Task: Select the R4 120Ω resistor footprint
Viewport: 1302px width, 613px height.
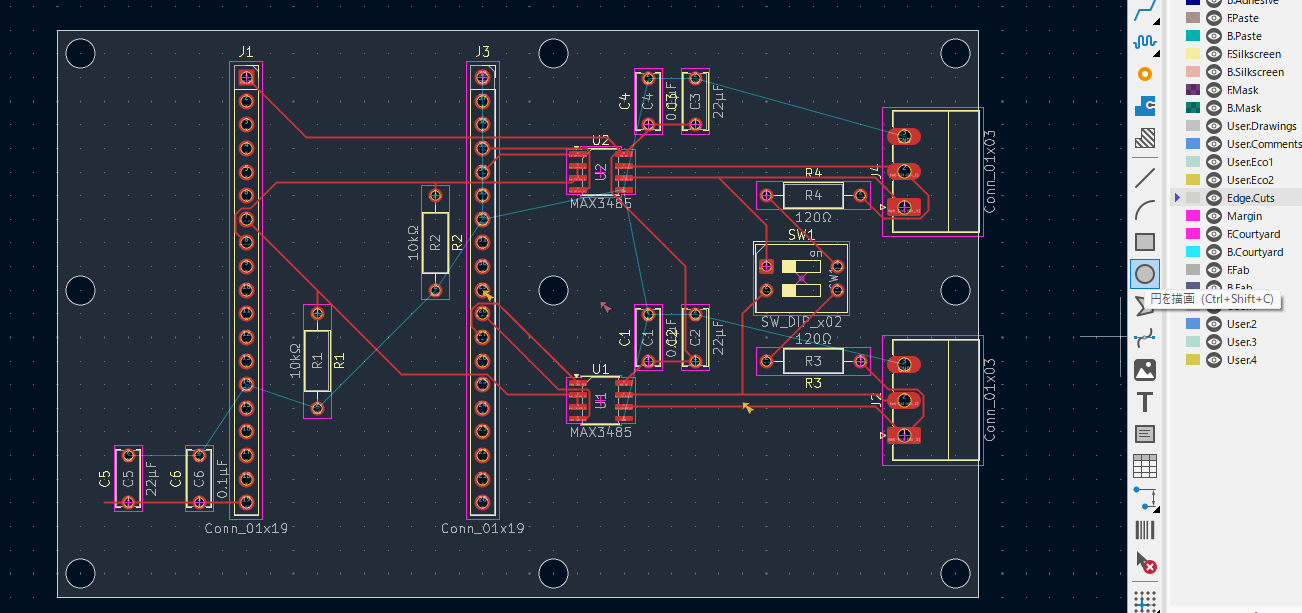Action: tap(813, 195)
